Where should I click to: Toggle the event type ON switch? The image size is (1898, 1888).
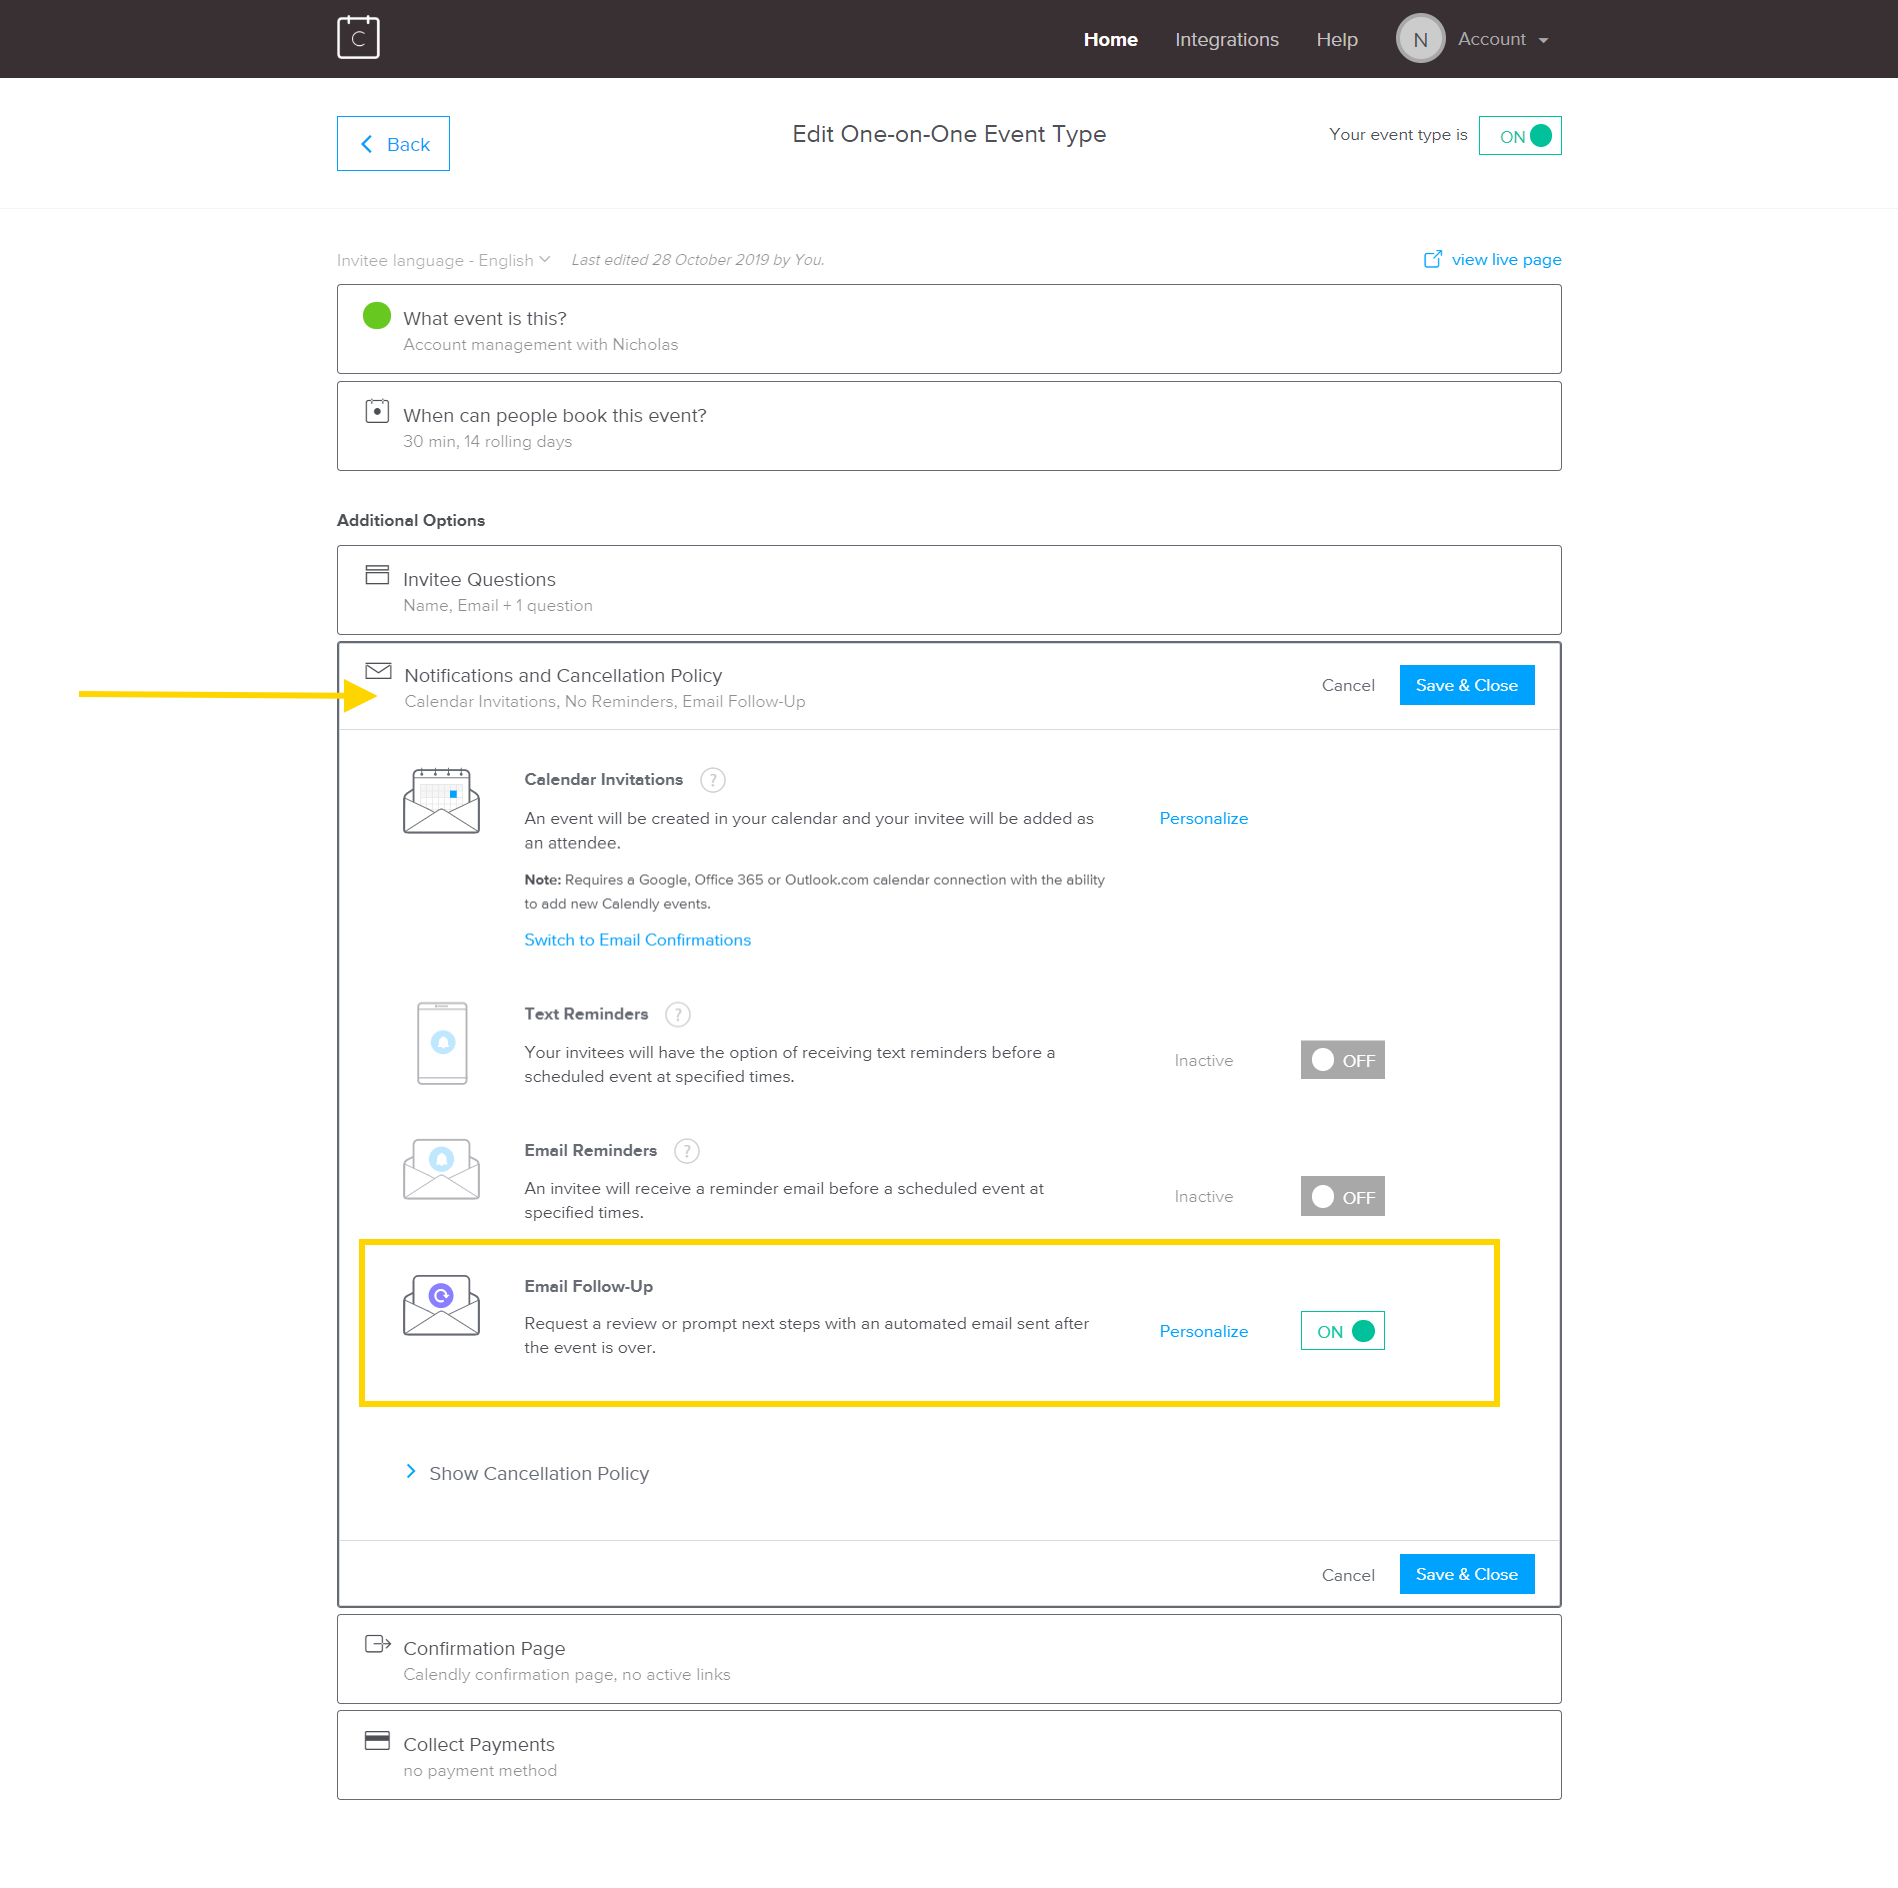(x=1520, y=136)
